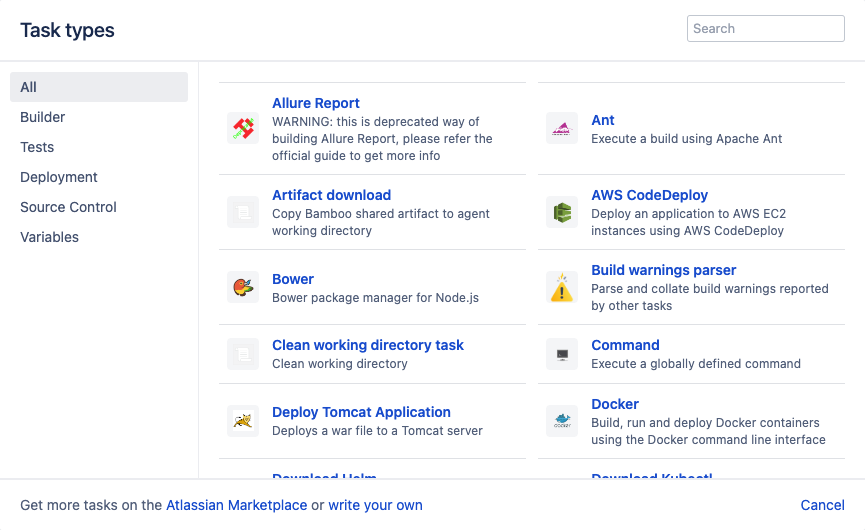Viewport: 865px width, 530px height.
Task: Select the Docker task type
Action: [x=615, y=404]
